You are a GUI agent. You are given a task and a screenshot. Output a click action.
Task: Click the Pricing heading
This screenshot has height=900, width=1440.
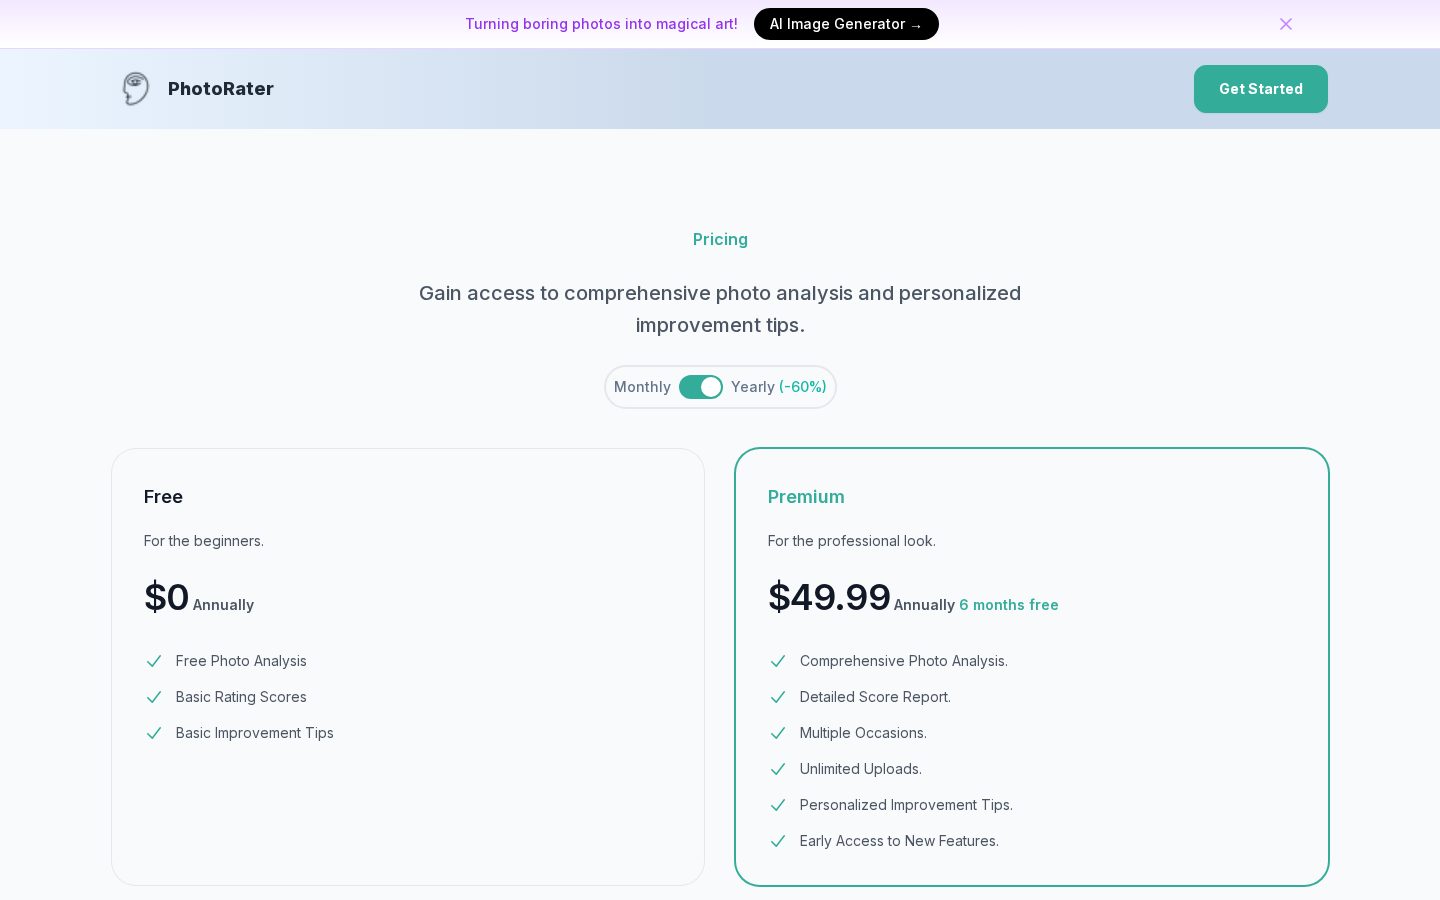tap(720, 239)
